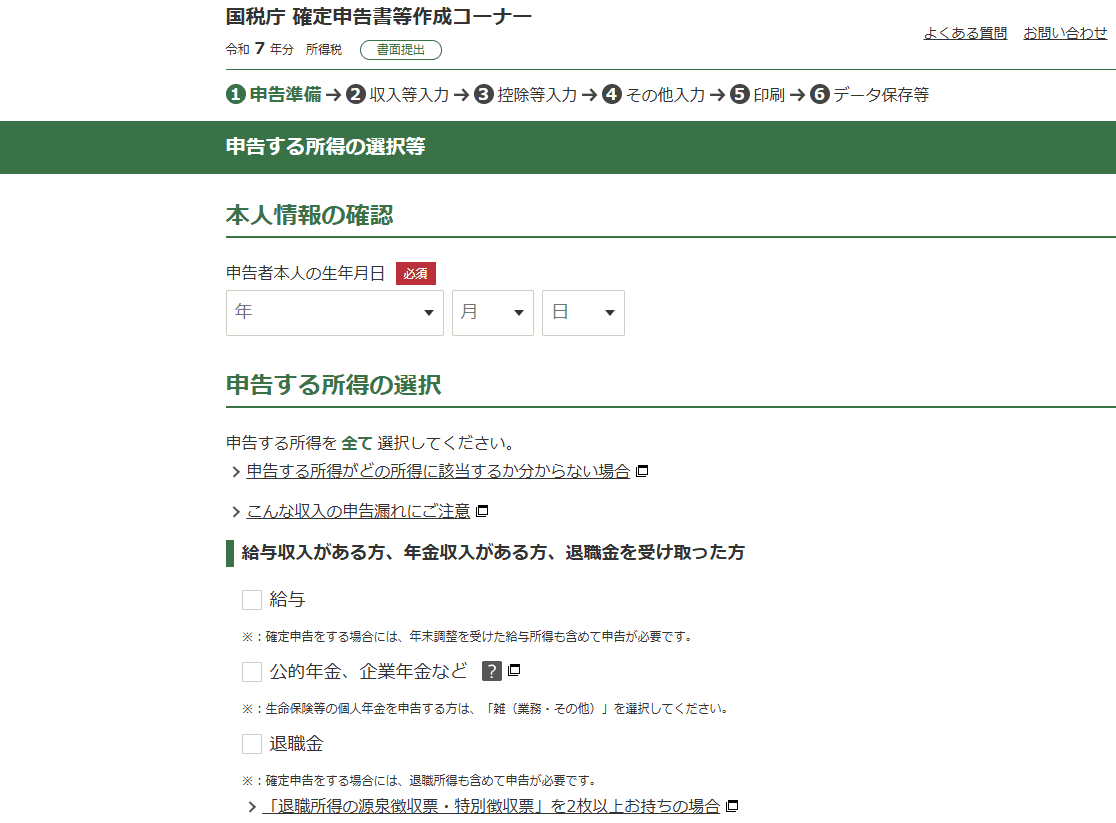Image resolution: width=1116 pixels, height=823 pixels.
Task: Check the 給与 checkbox
Action: [252, 600]
